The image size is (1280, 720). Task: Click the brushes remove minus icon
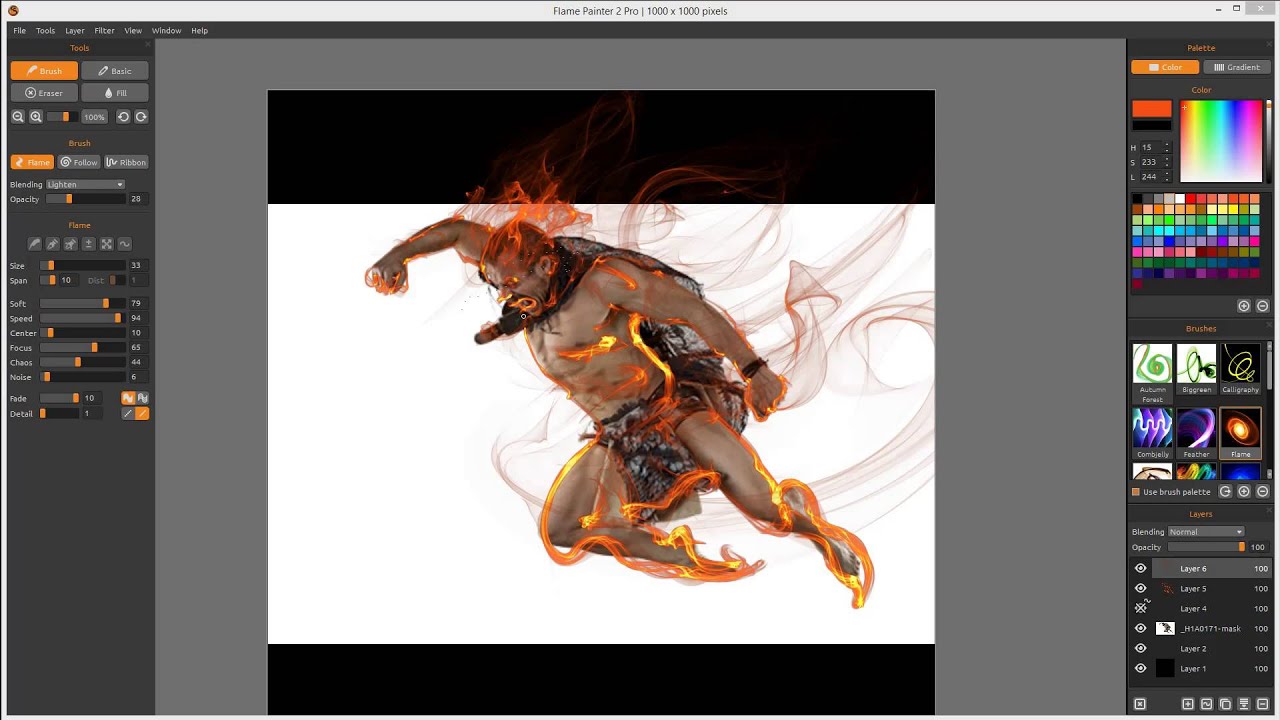coord(1262,492)
